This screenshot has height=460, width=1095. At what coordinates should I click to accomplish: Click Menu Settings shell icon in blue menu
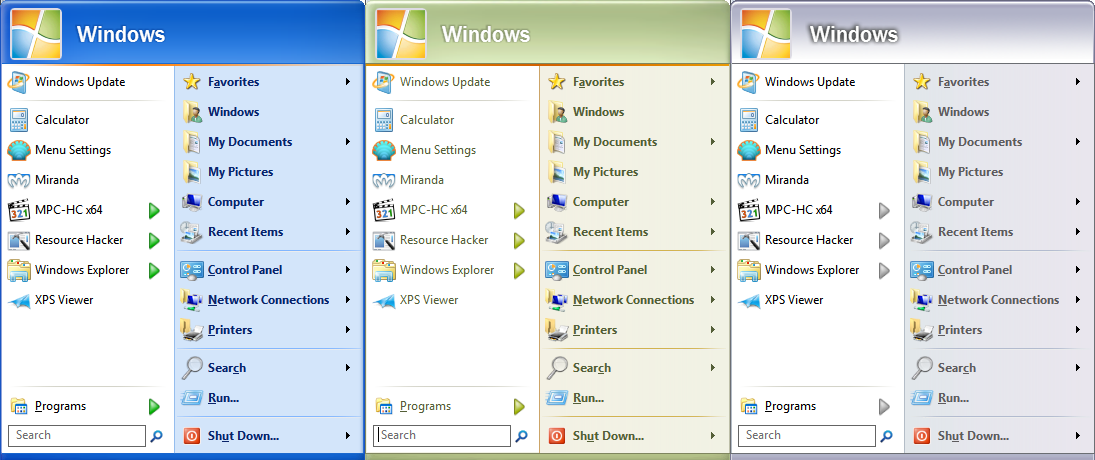pyautogui.click(x=19, y=150)
